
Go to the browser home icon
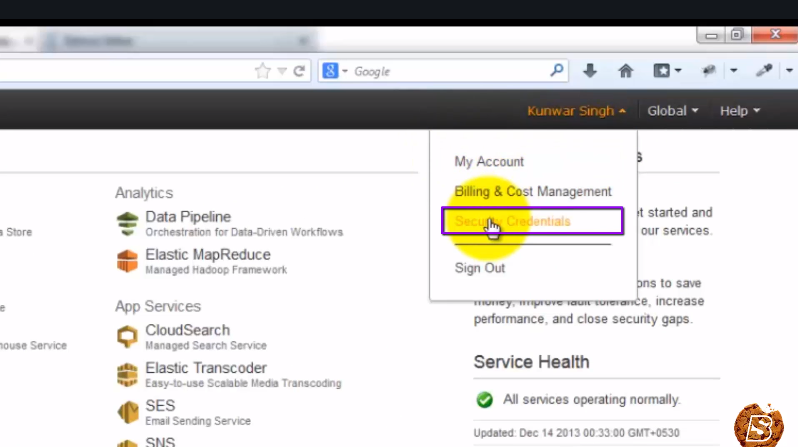tap(625, 70)
